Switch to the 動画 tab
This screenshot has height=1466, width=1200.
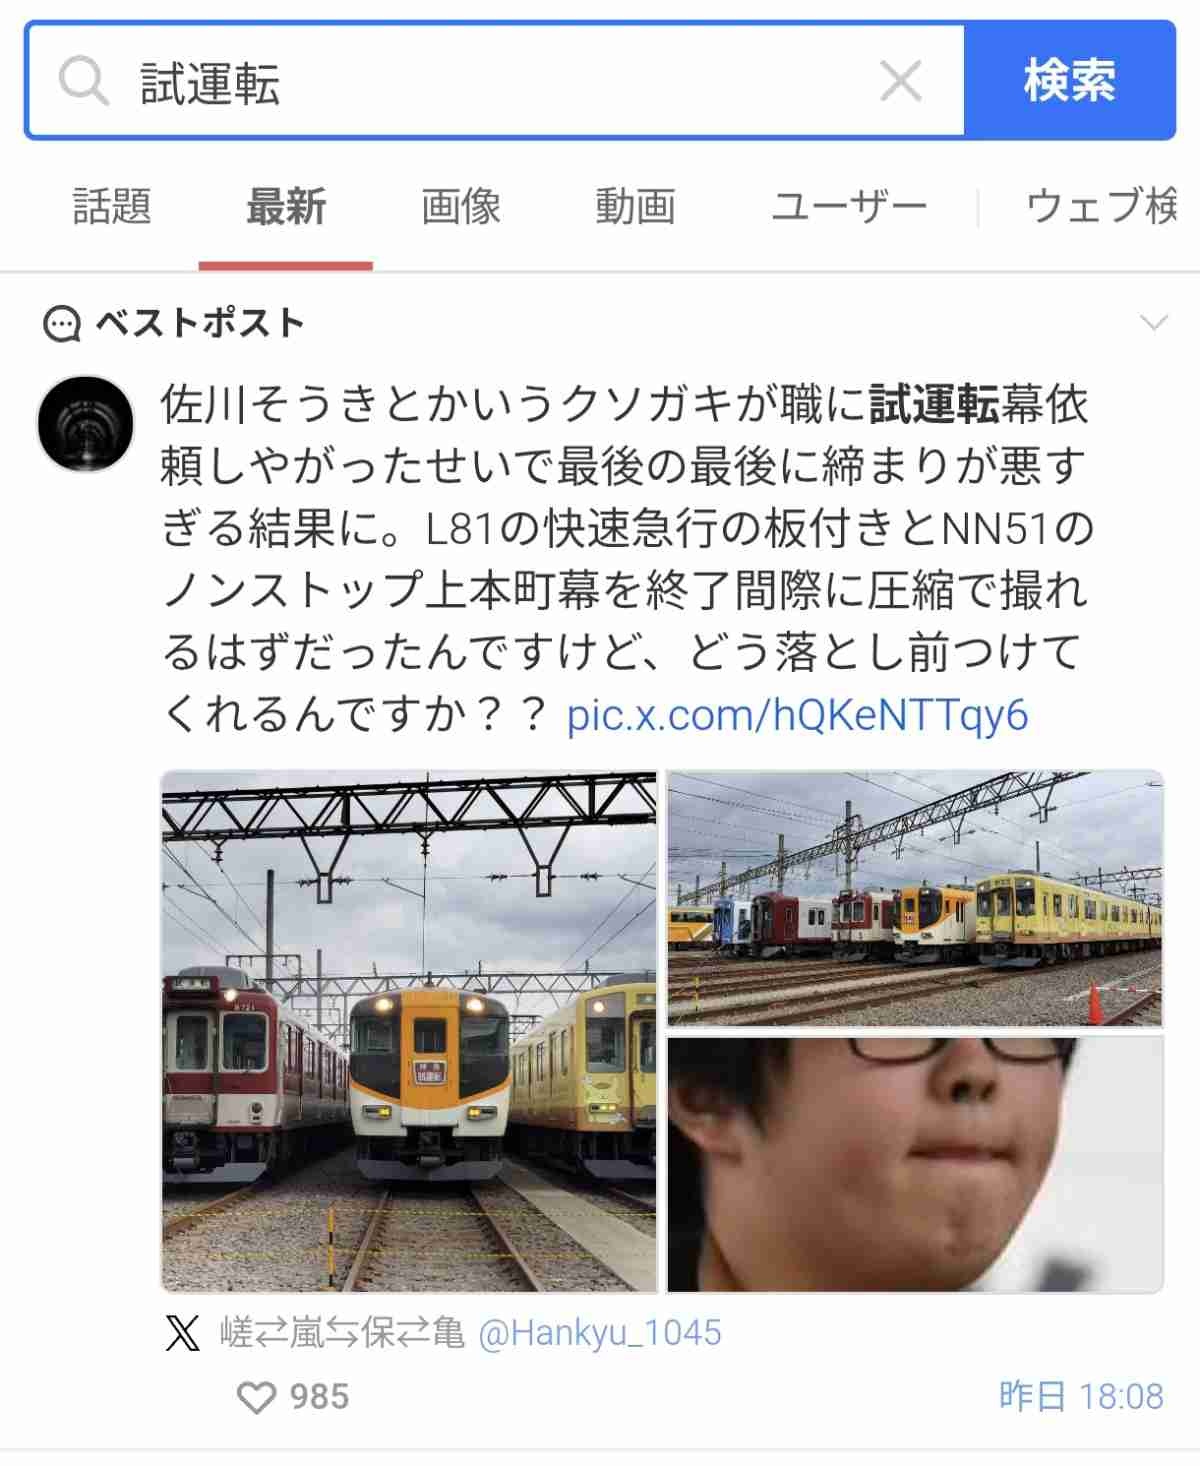click(x=635, y=207)
